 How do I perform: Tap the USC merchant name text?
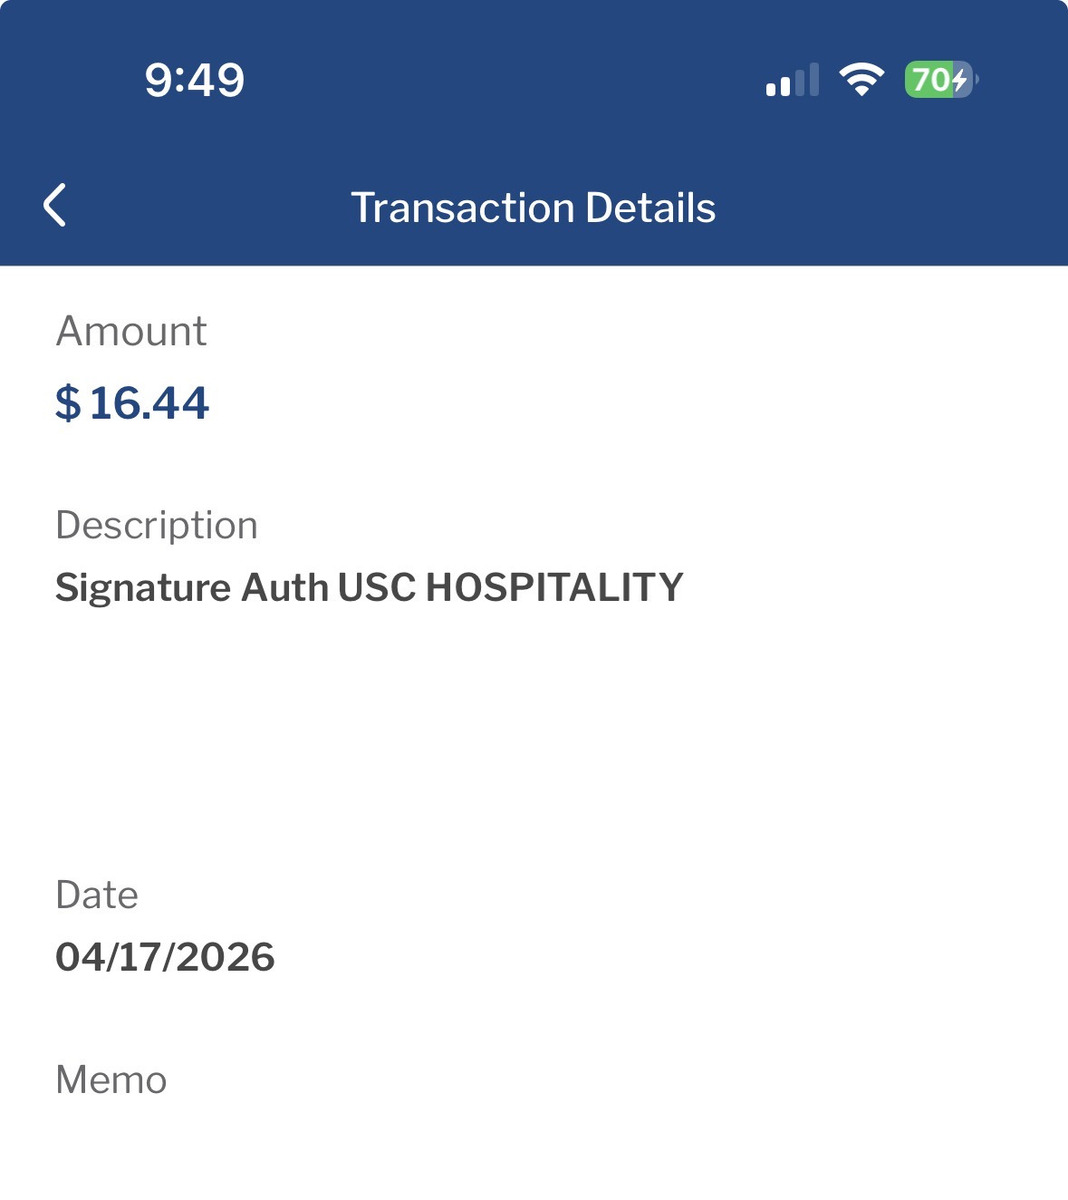tap(376, 587)
